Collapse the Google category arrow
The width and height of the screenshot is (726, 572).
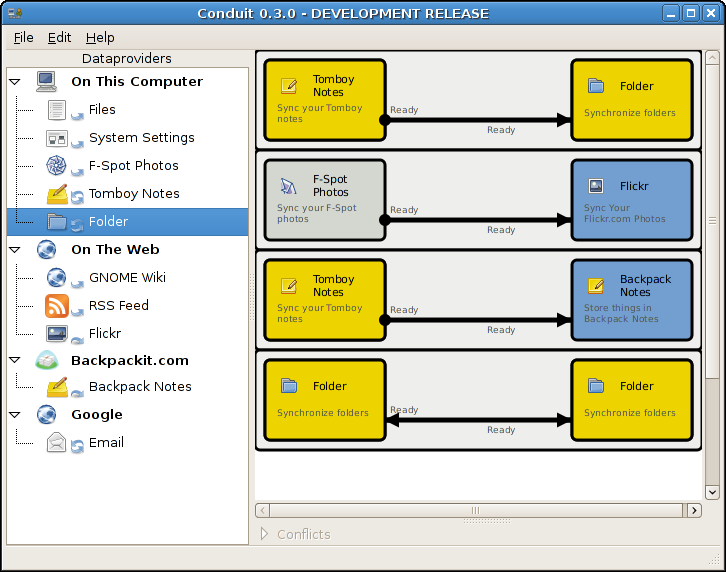[x=15, y=415]
